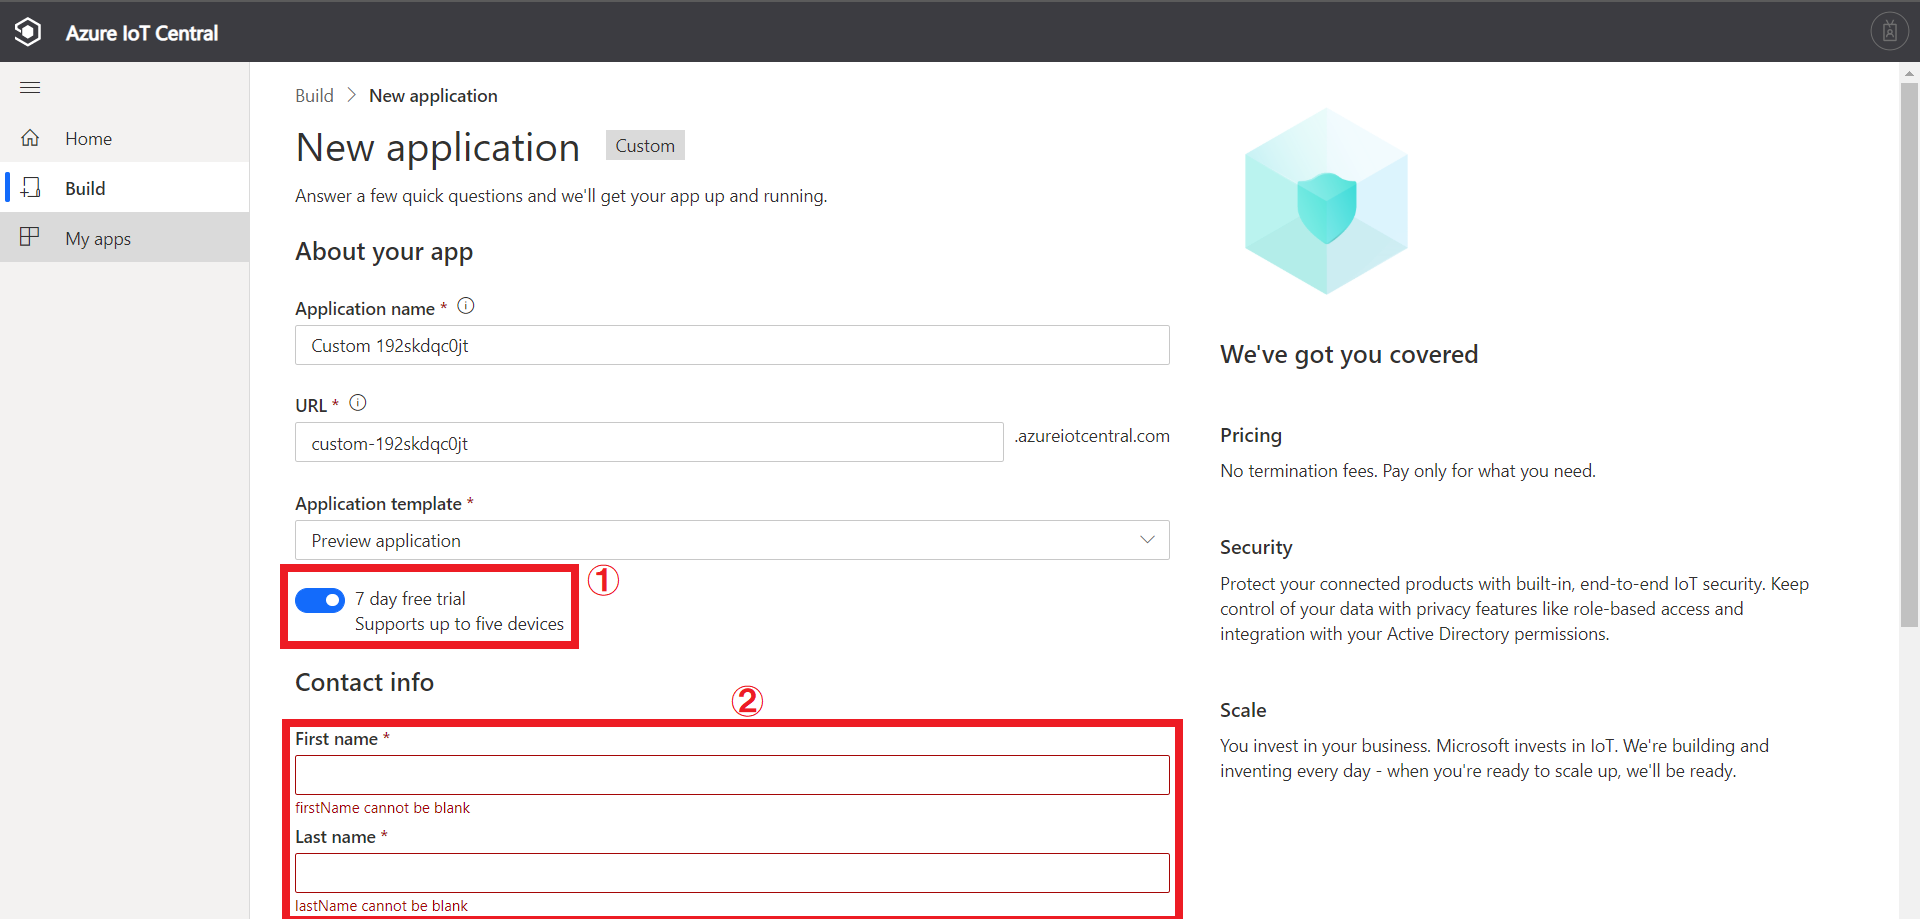Image resolution: width=1920 pixels, height=919 pixels.
Task: Click the Contact info heading
Action: coord(364,682)
